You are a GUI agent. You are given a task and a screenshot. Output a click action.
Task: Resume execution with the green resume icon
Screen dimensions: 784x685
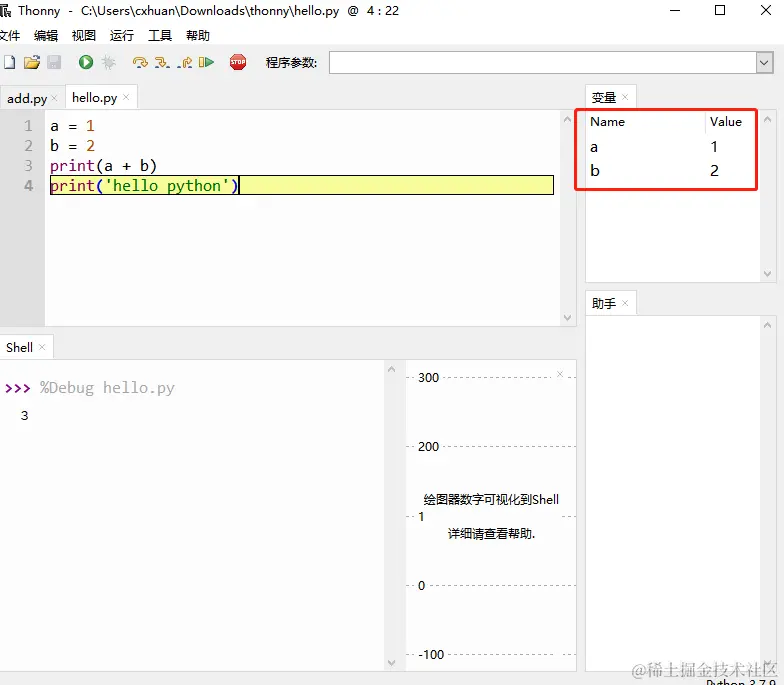[x=206, y=62]
